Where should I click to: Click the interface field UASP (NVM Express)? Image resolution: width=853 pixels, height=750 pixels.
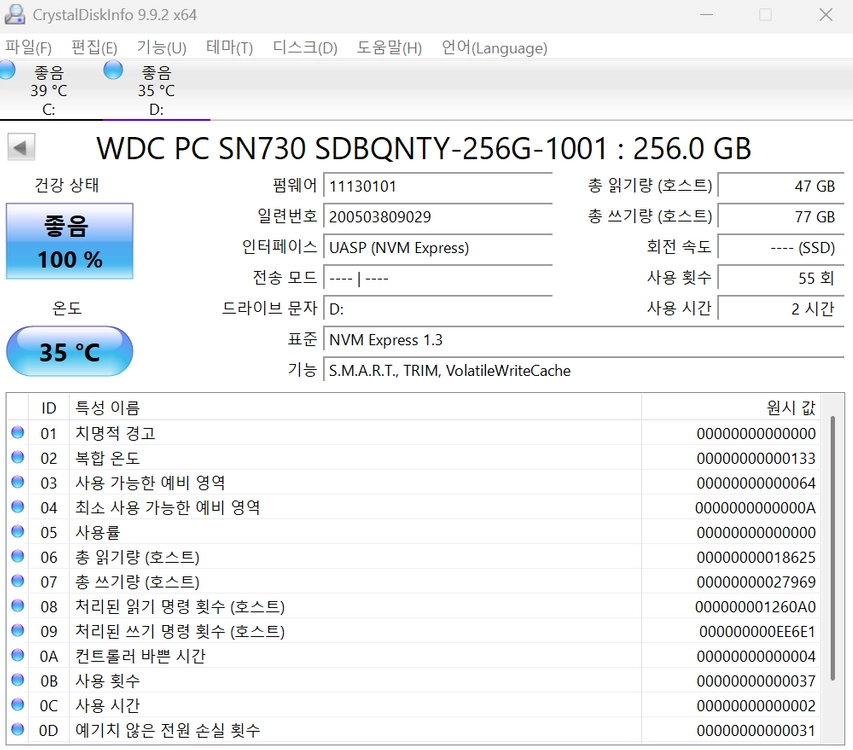tap(438, 247)
